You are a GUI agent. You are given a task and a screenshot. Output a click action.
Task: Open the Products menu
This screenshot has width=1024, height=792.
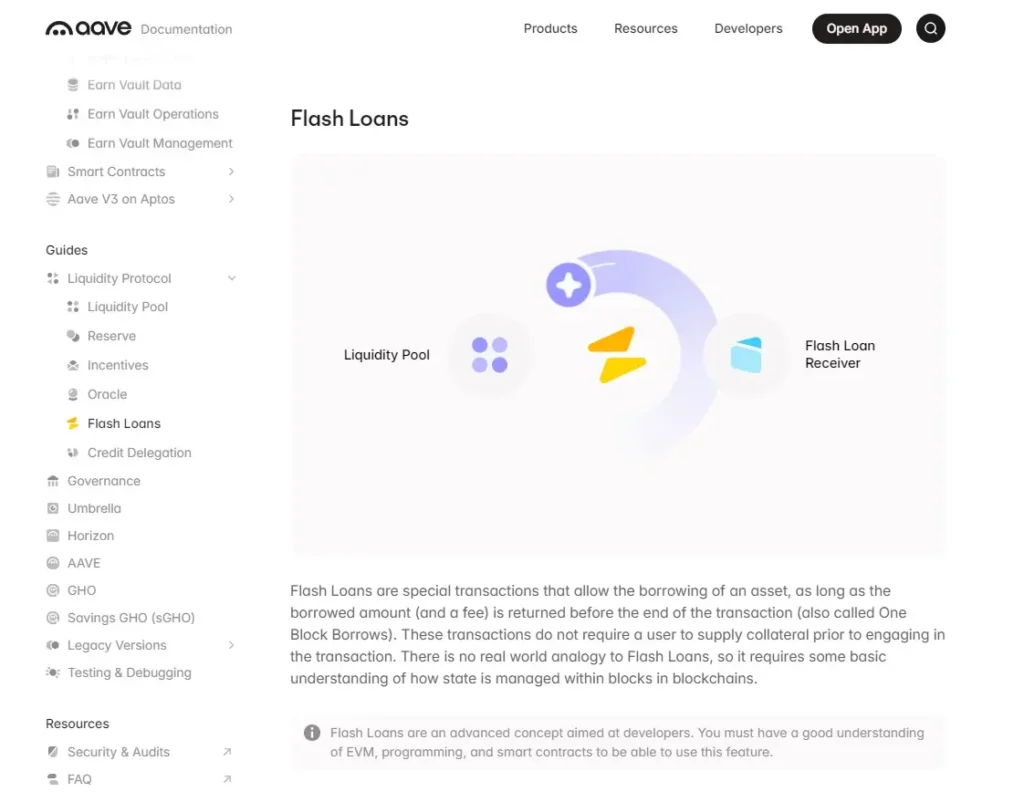pyautogui.click(x=550, y=28)
